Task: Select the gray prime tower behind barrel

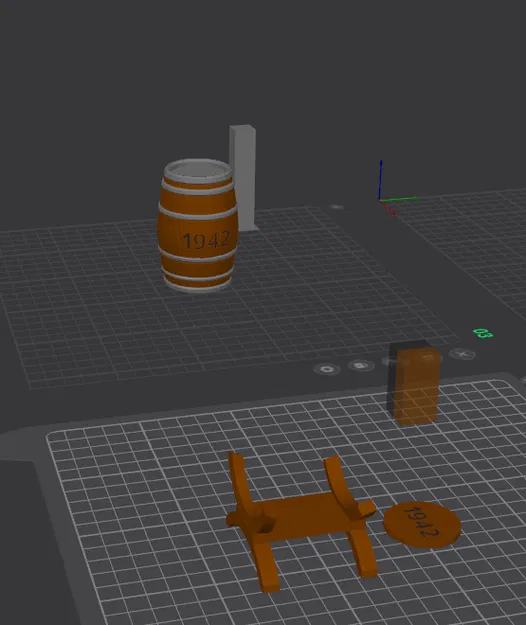Action: pyautogui.click(x=243, y=177)
